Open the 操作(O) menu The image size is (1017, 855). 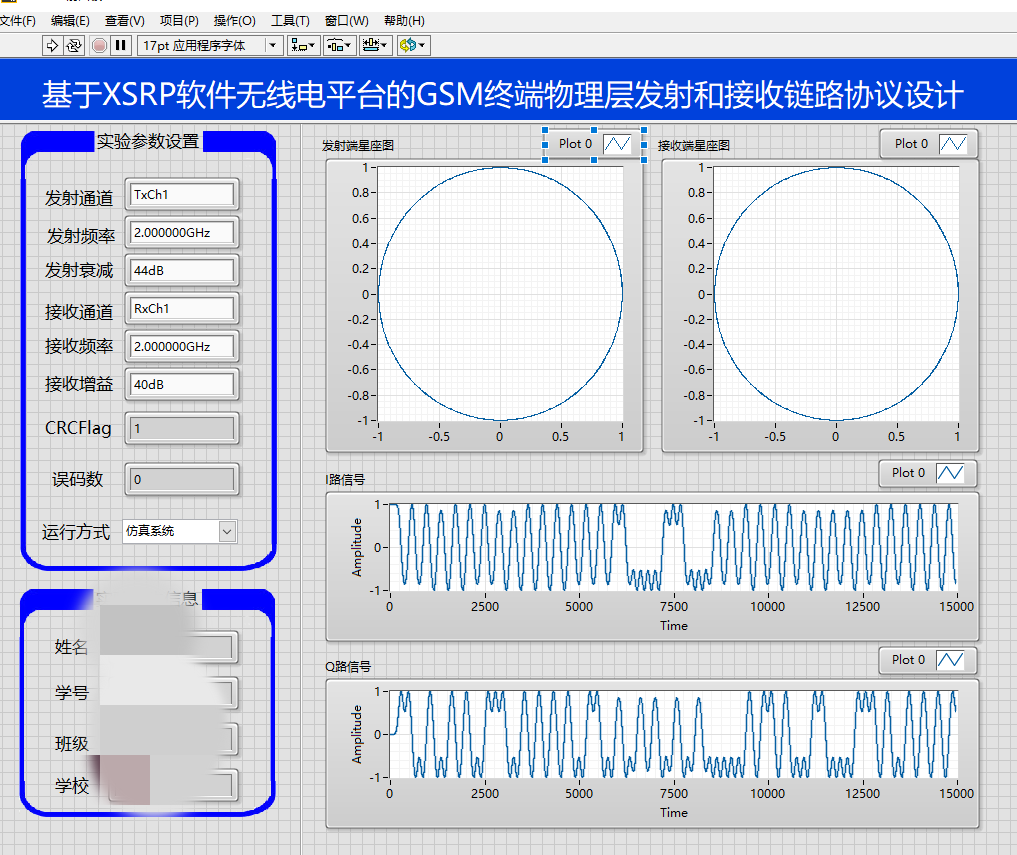[x=235, y=21]
